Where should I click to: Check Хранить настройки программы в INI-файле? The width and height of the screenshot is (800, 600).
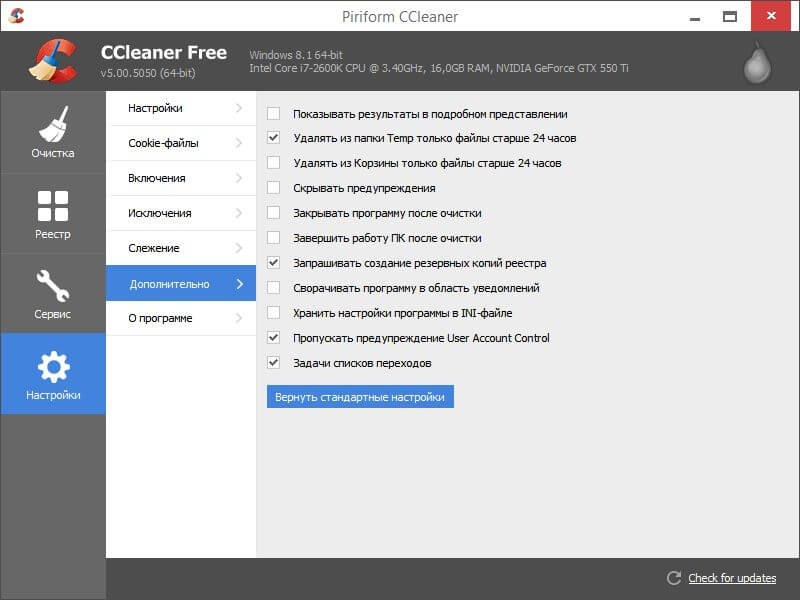[x=273, y=313]
